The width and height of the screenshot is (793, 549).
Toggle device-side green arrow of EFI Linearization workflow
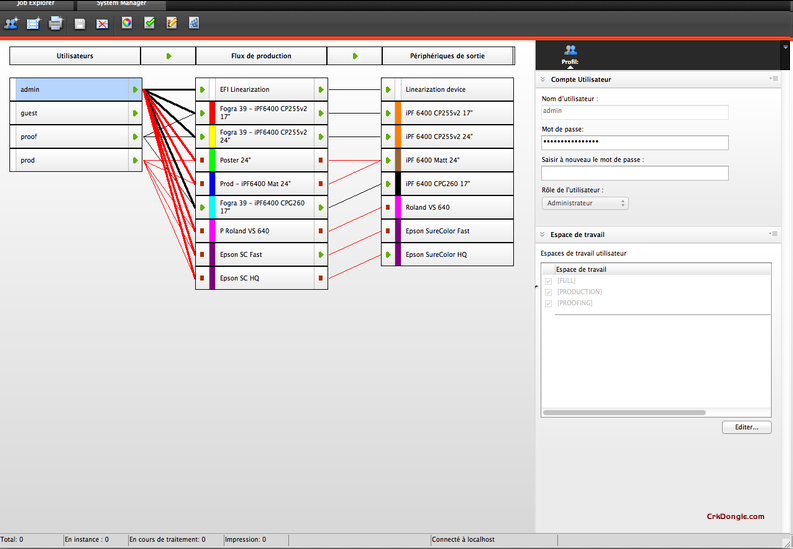tap(321, 89)
